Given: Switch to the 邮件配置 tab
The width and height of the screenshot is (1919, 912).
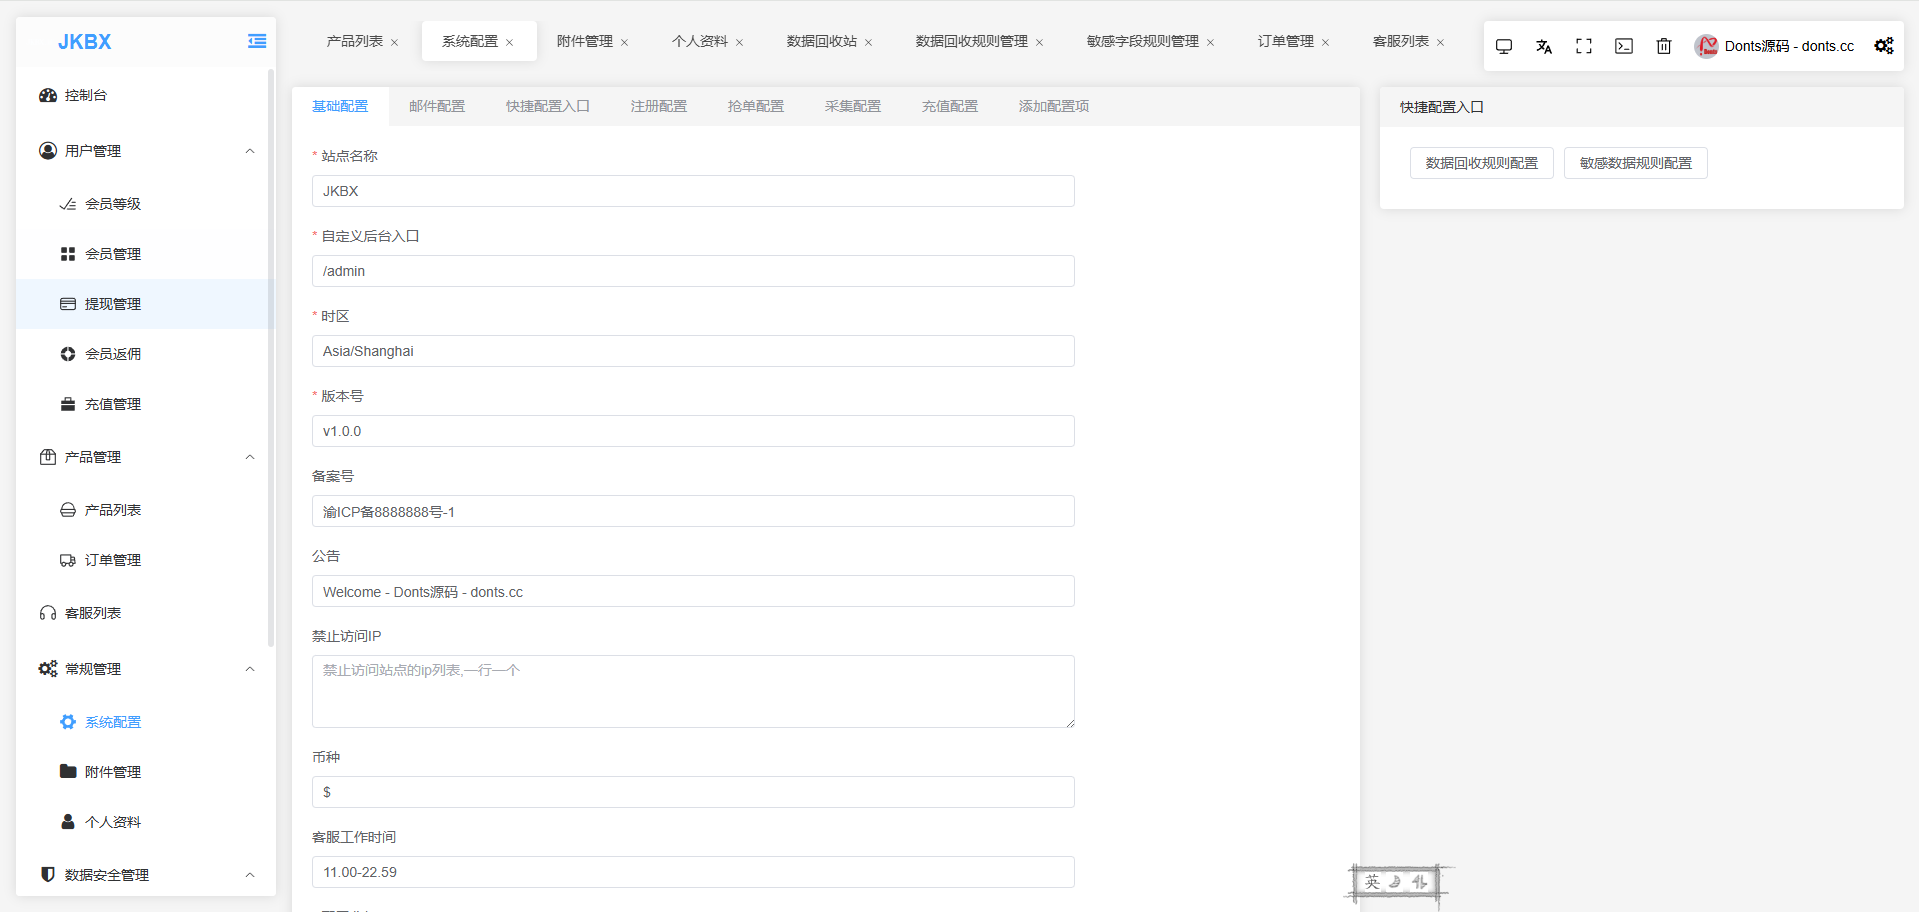Looking at the screenshot, I should [x=437, y=106].
